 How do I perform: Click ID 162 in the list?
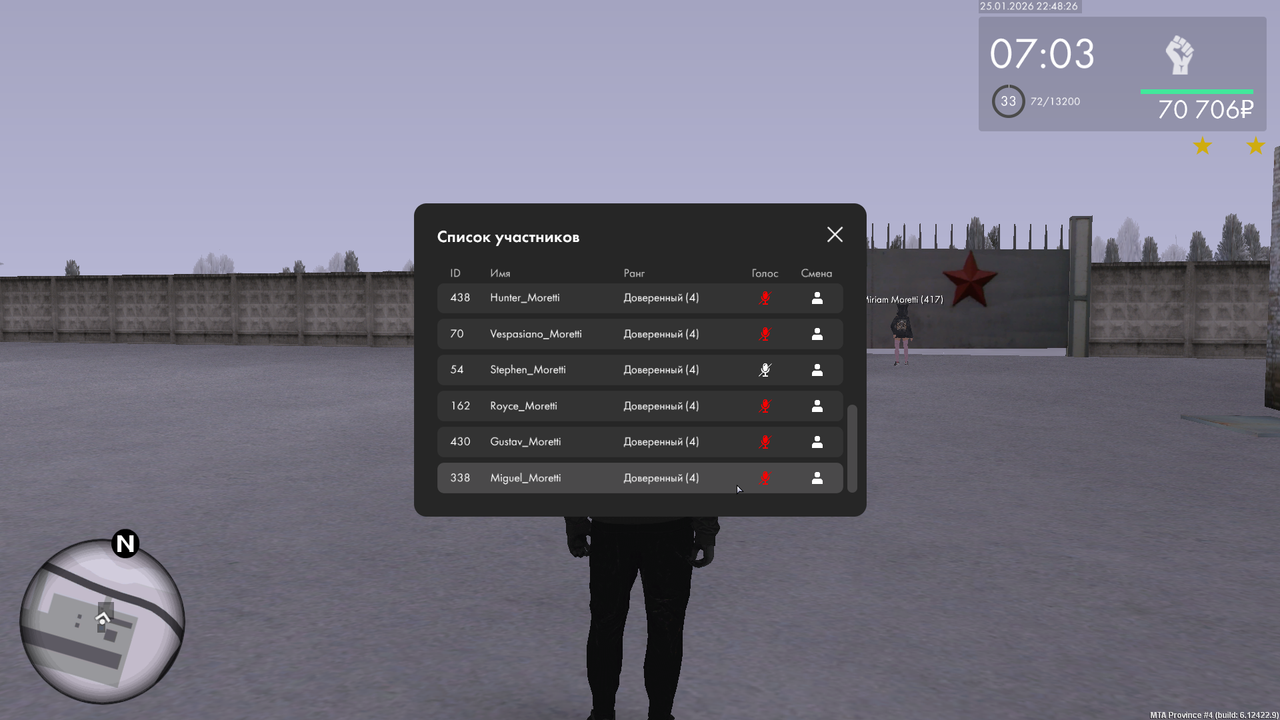pos(460,406)
